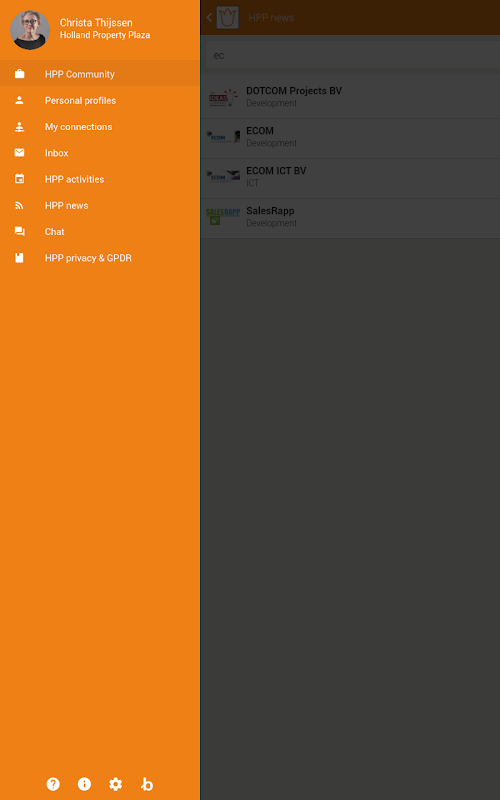The width and height of the screenshot is (500, 800).
Task: Go back using the left chevron arrow
Action: 209,17
